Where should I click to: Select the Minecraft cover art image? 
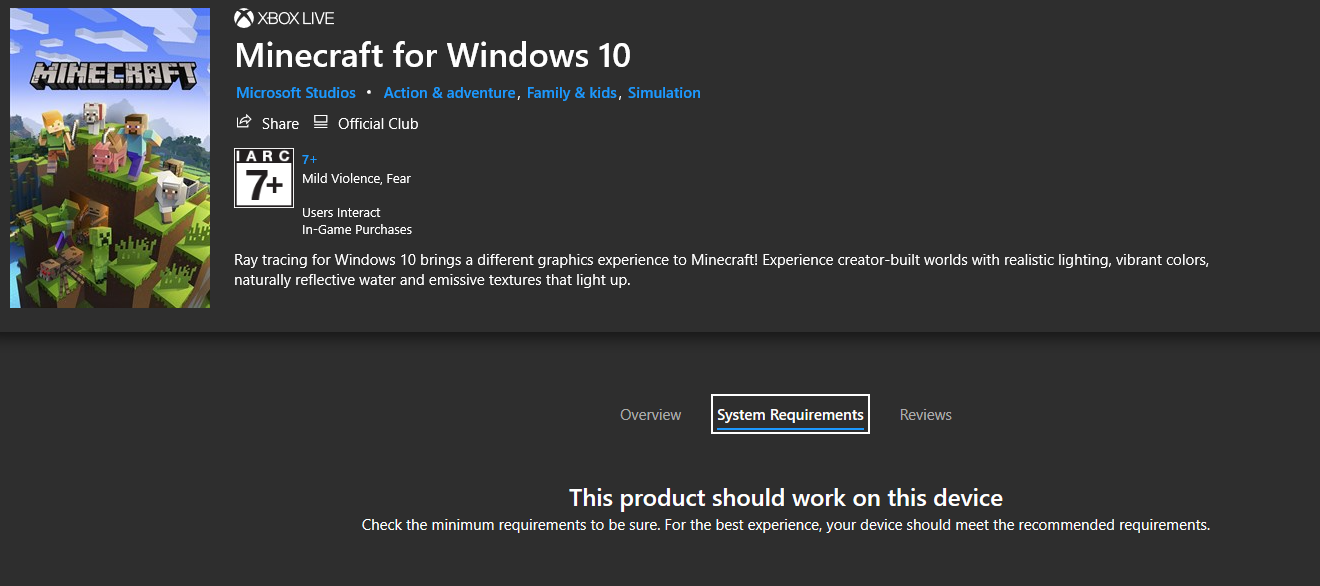(x=109, y=157)
